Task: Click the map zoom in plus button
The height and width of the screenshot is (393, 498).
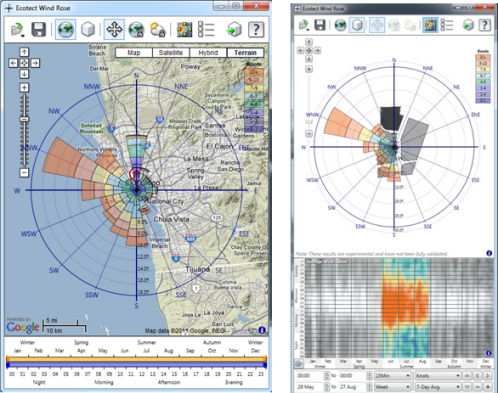Action: pos(24,87)
